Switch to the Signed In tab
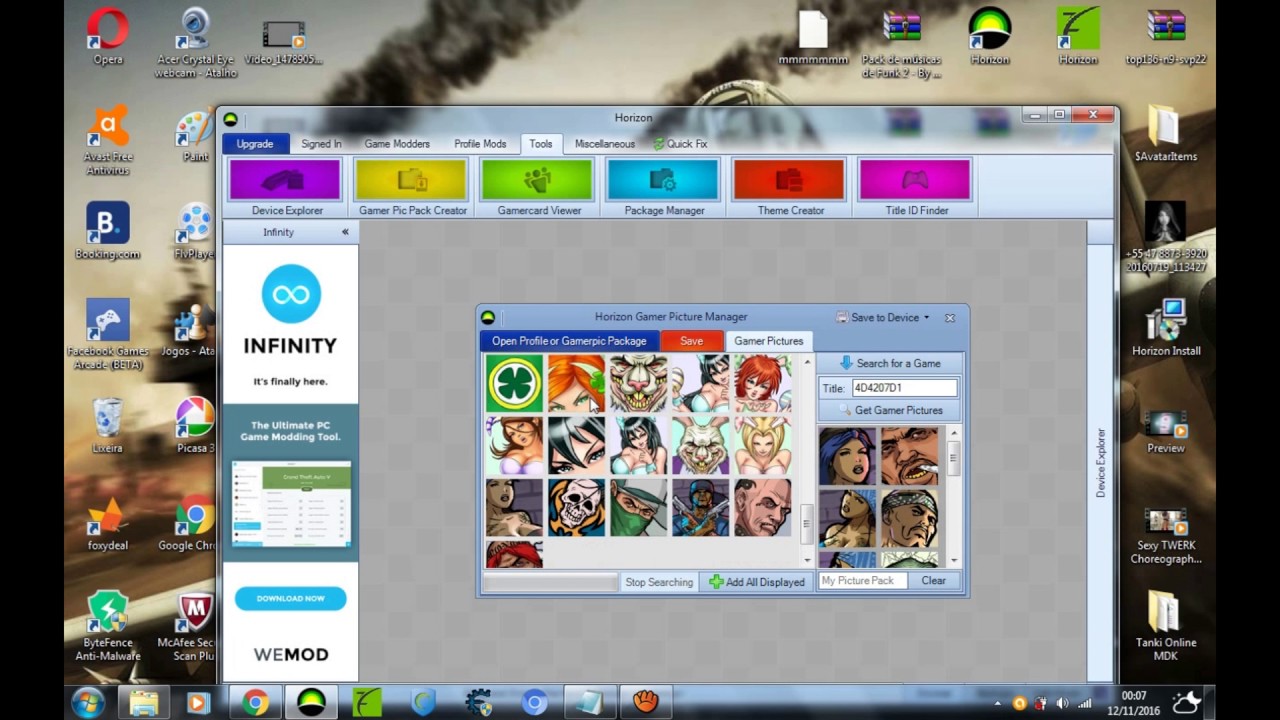This screenshot has width=1280, height=720. coord(321,144)
